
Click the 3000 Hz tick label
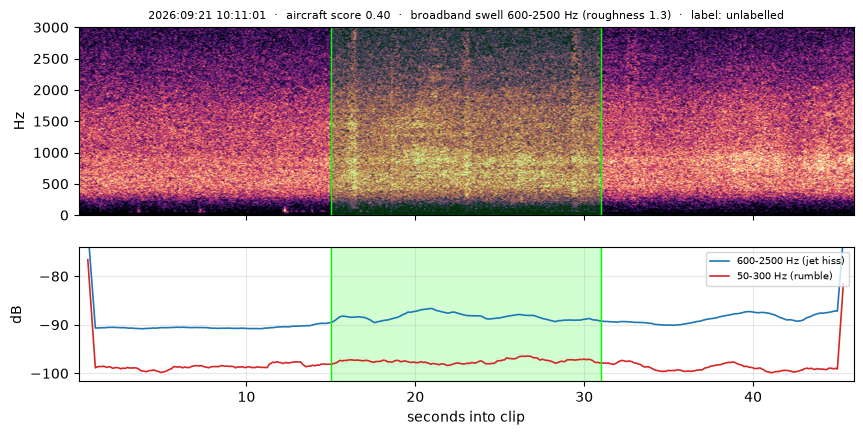click(x=52, y=28)
